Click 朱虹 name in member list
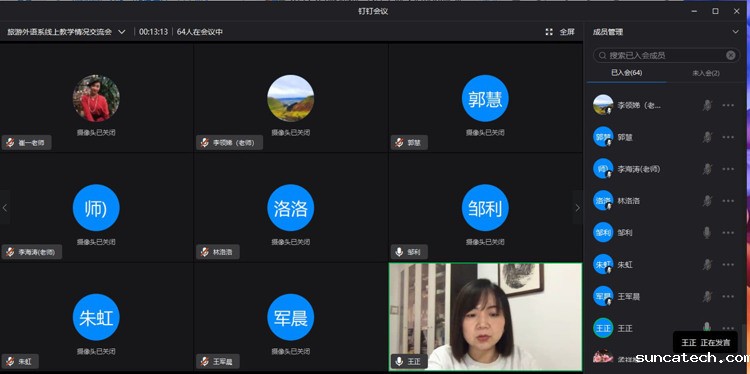This screenshot has width=750, height=374. tap(625, 264)
